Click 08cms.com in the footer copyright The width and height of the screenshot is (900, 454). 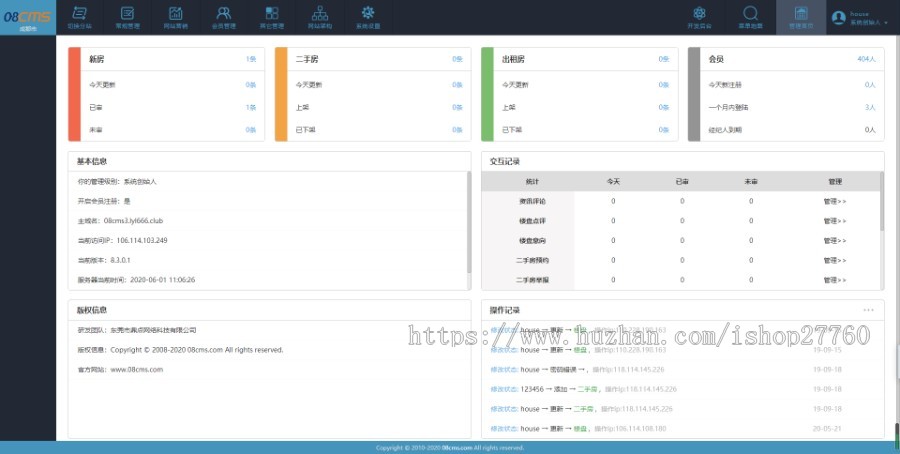[456, 448]
